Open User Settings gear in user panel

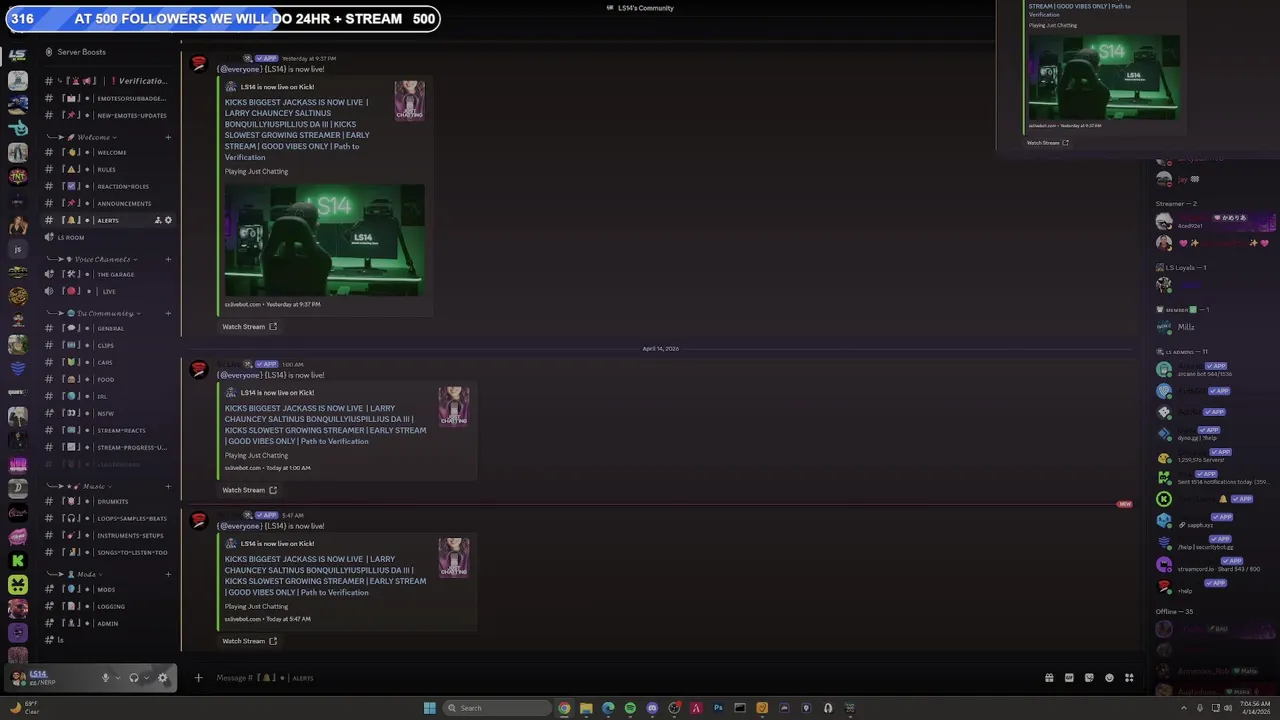pos(163,678)
